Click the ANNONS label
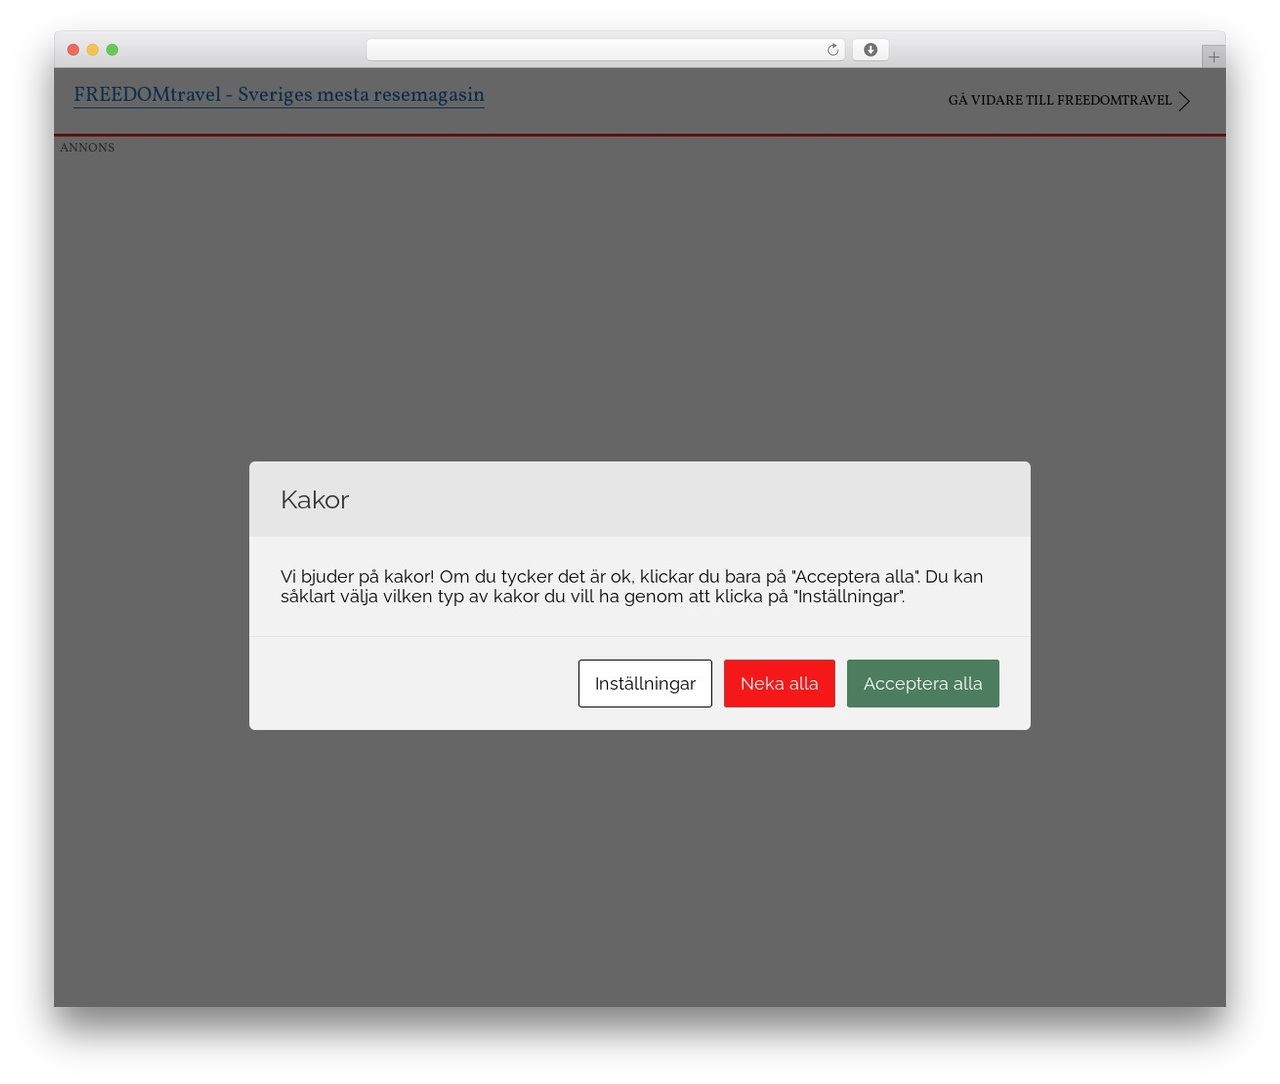 click(87, 148)
